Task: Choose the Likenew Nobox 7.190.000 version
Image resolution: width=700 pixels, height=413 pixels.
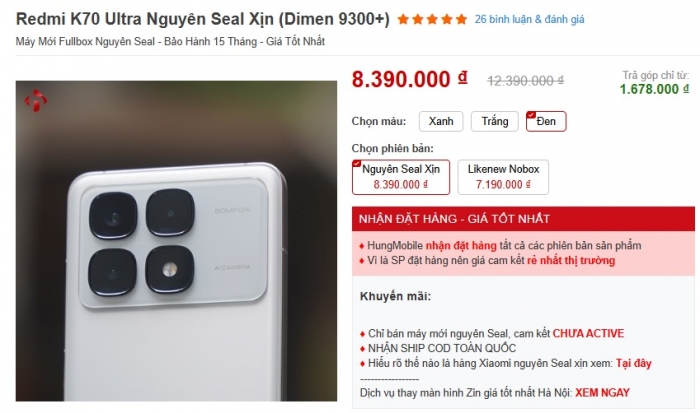Action: 503,177
